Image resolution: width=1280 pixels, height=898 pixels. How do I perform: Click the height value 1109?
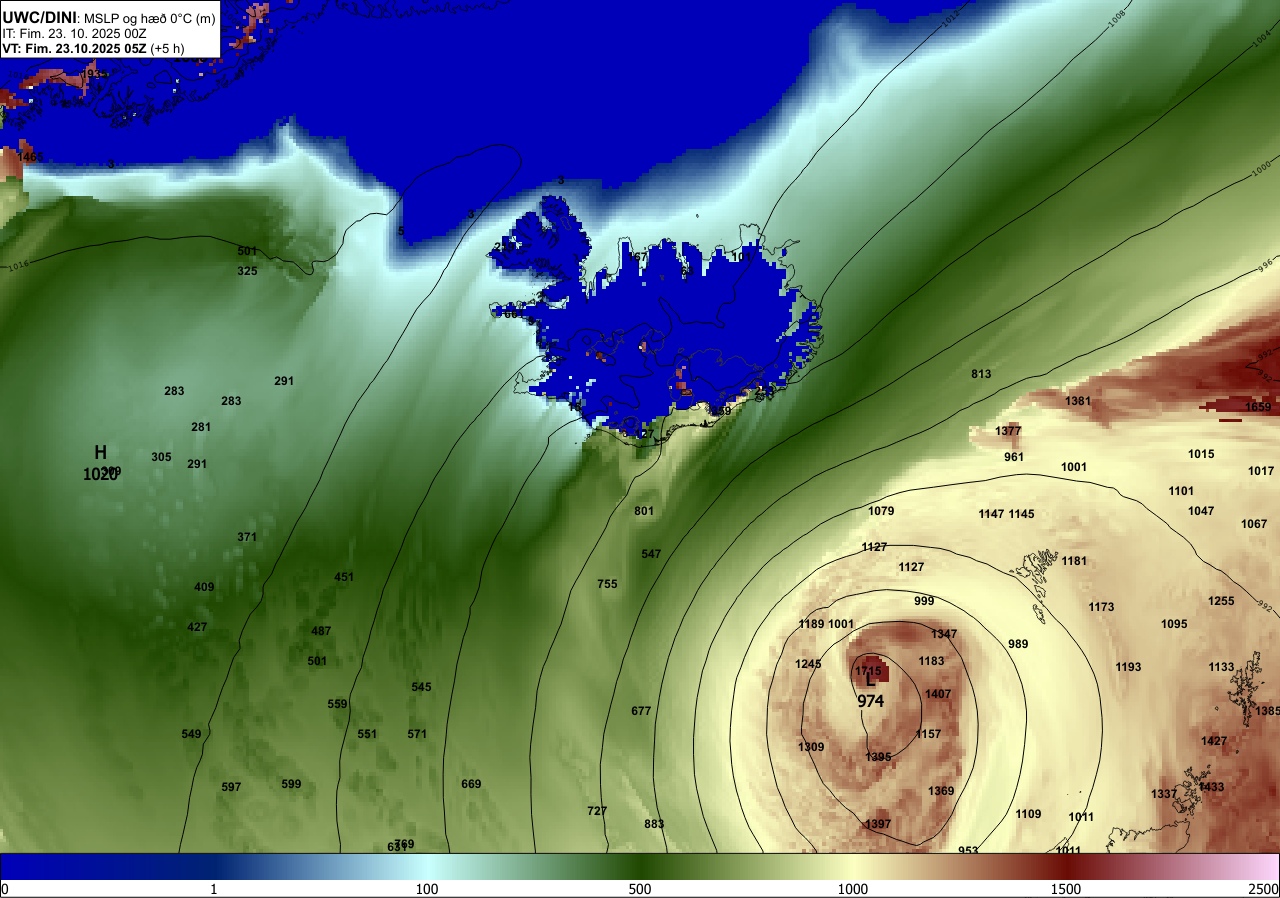tap(1028, 814)
